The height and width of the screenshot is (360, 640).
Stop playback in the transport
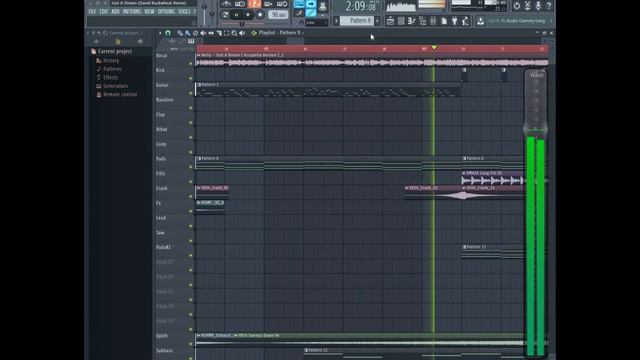tap(248, 15)
